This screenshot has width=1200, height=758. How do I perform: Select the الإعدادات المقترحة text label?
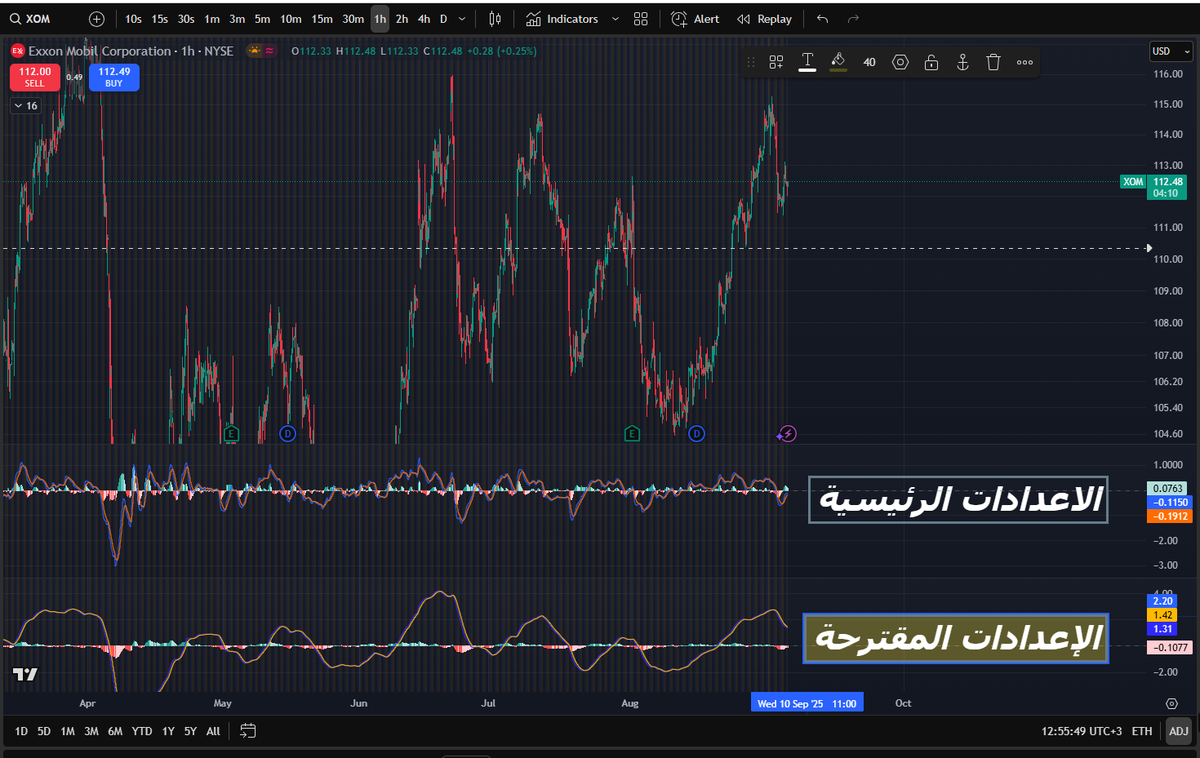[x=957, y=638]
